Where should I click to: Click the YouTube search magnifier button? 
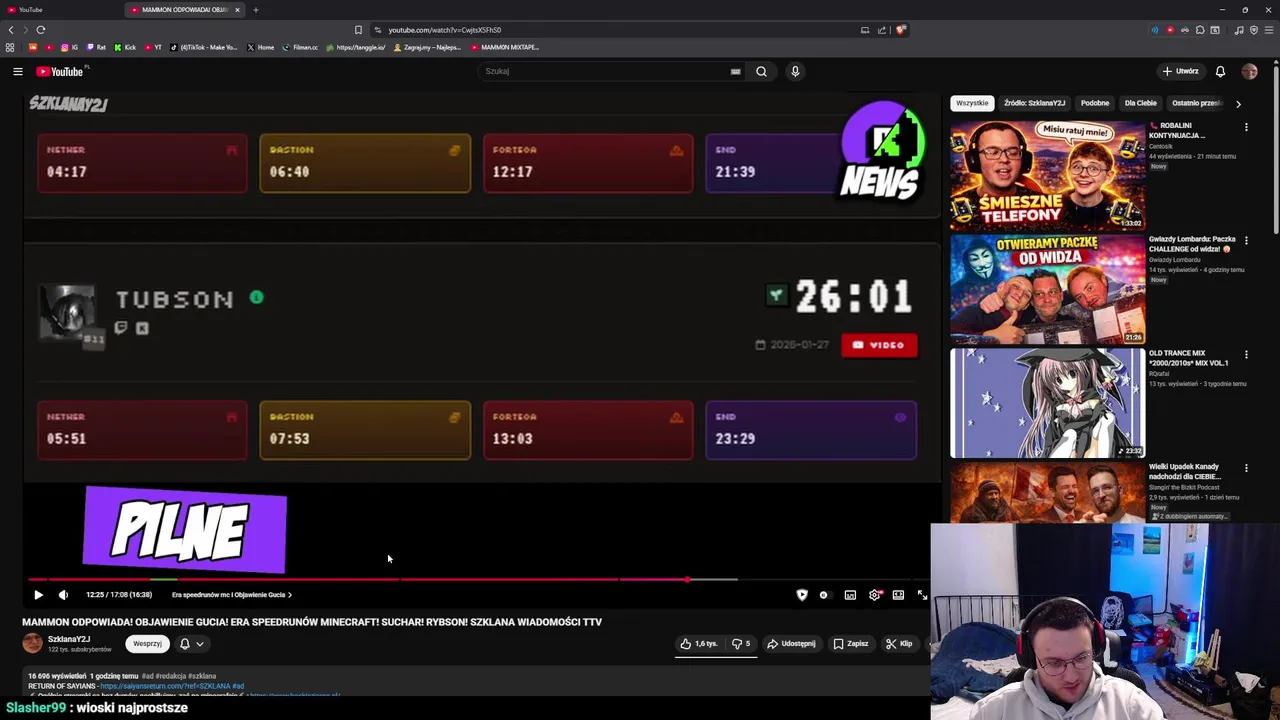[761, 71]
